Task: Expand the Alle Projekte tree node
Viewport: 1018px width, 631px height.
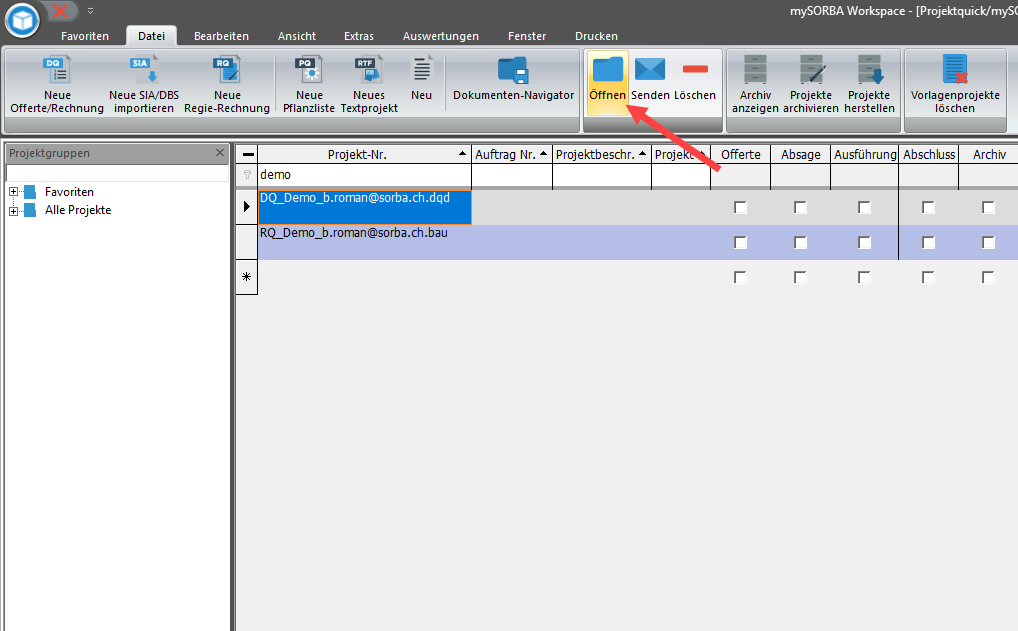Action: tap(13, 210)
